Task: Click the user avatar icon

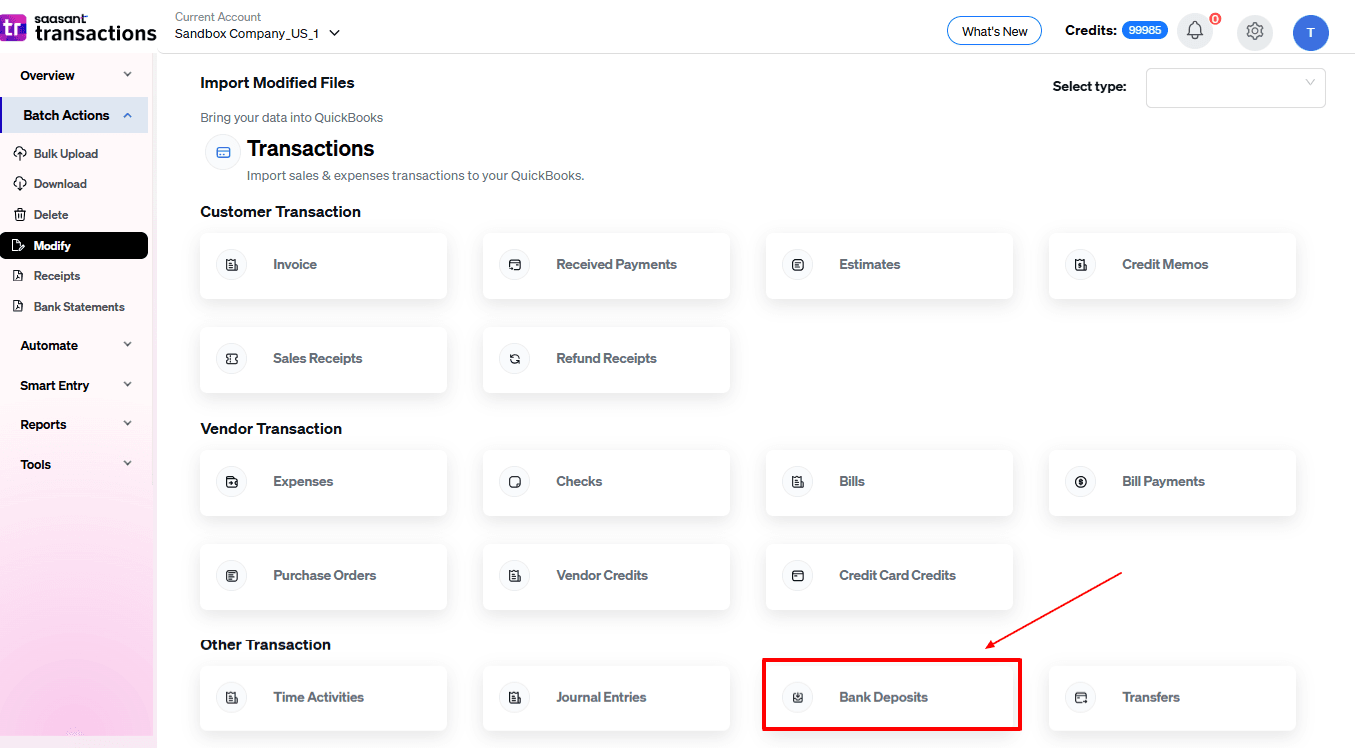Action: (1310, 32)
